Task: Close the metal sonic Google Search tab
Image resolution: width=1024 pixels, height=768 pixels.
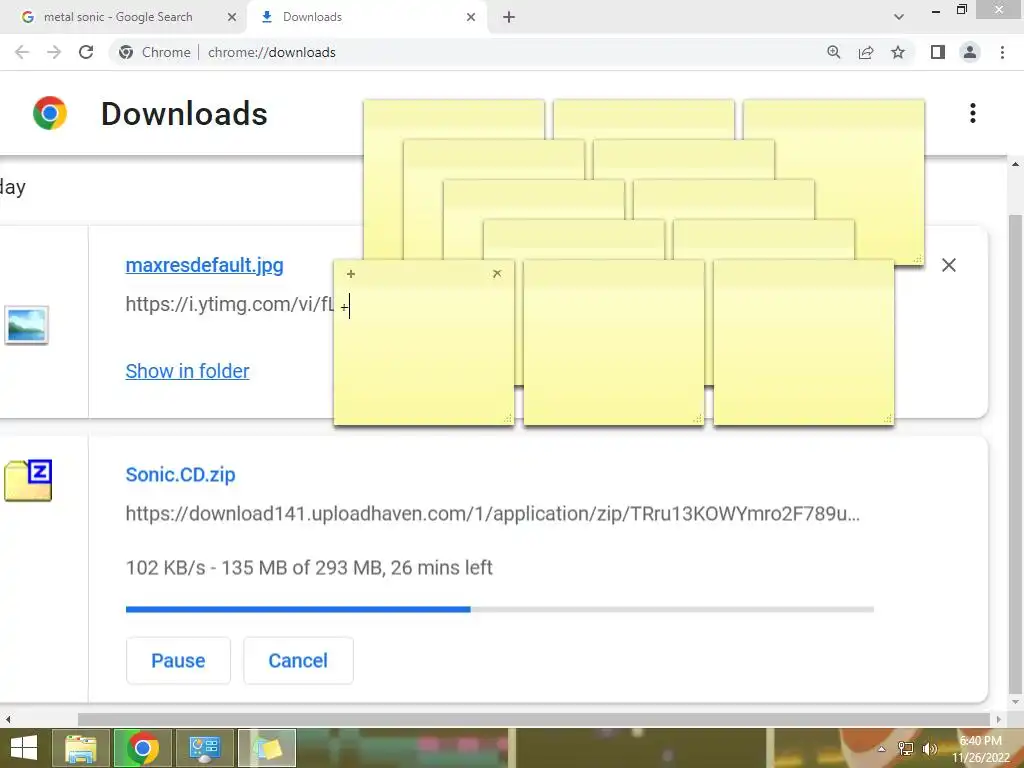Action: [x=232, y=17]
